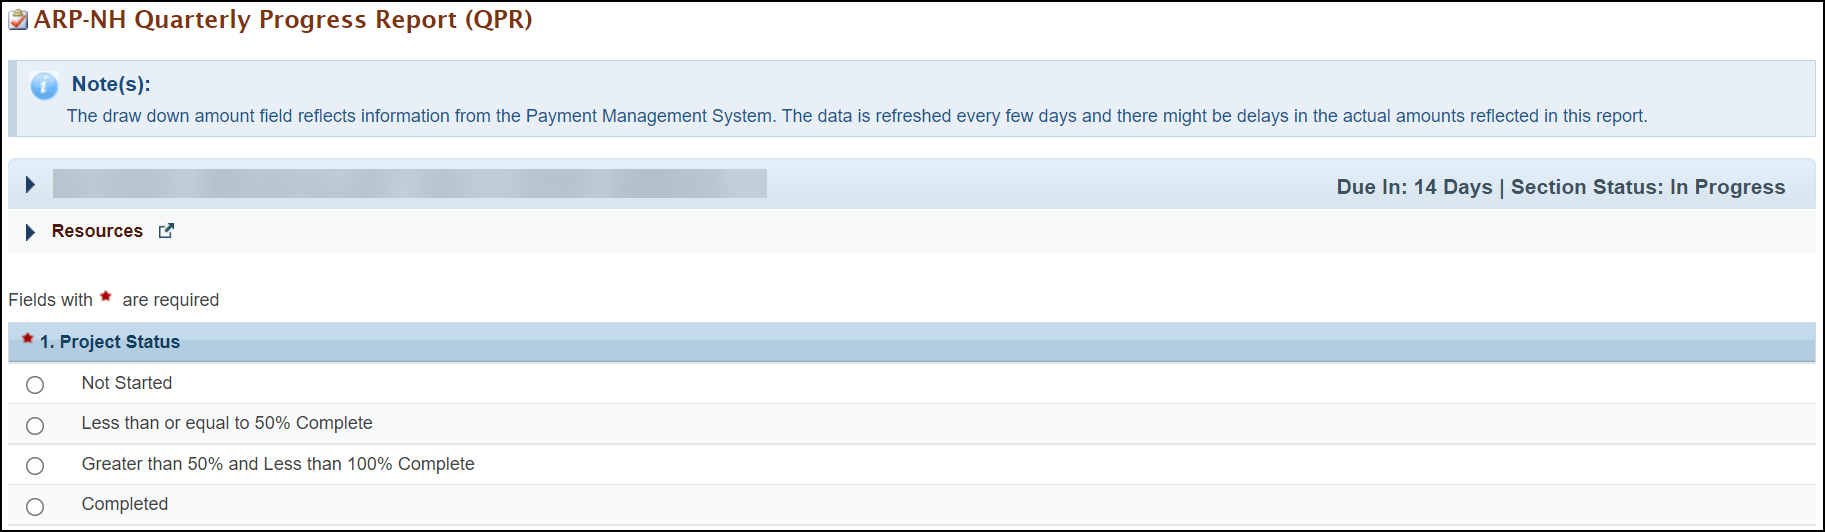
Task: Click the blurred grant title bar
Action: [410, 184]
